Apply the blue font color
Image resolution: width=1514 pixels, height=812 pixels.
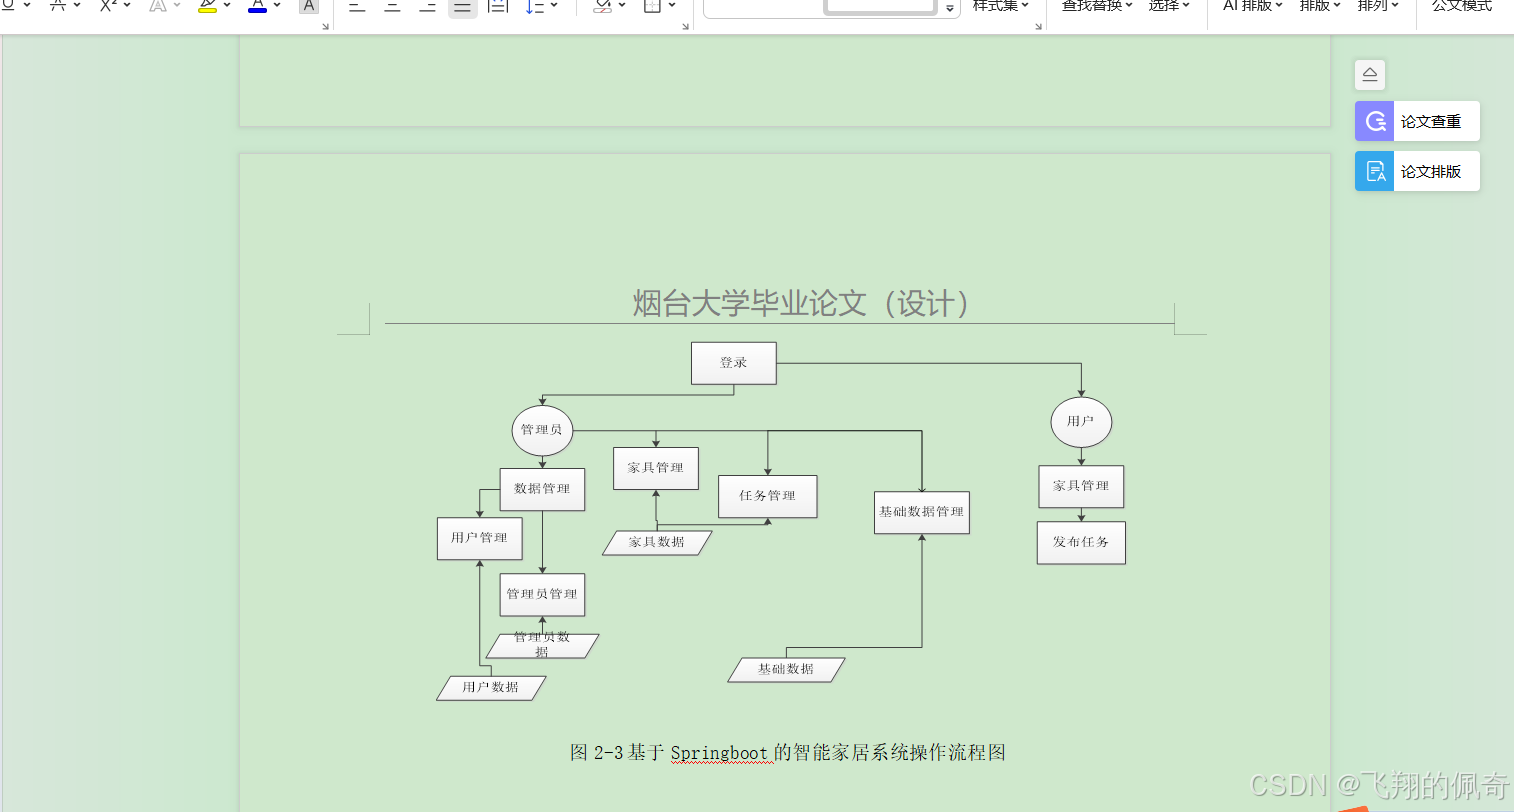pyautogui.click(x=257, y=5)
